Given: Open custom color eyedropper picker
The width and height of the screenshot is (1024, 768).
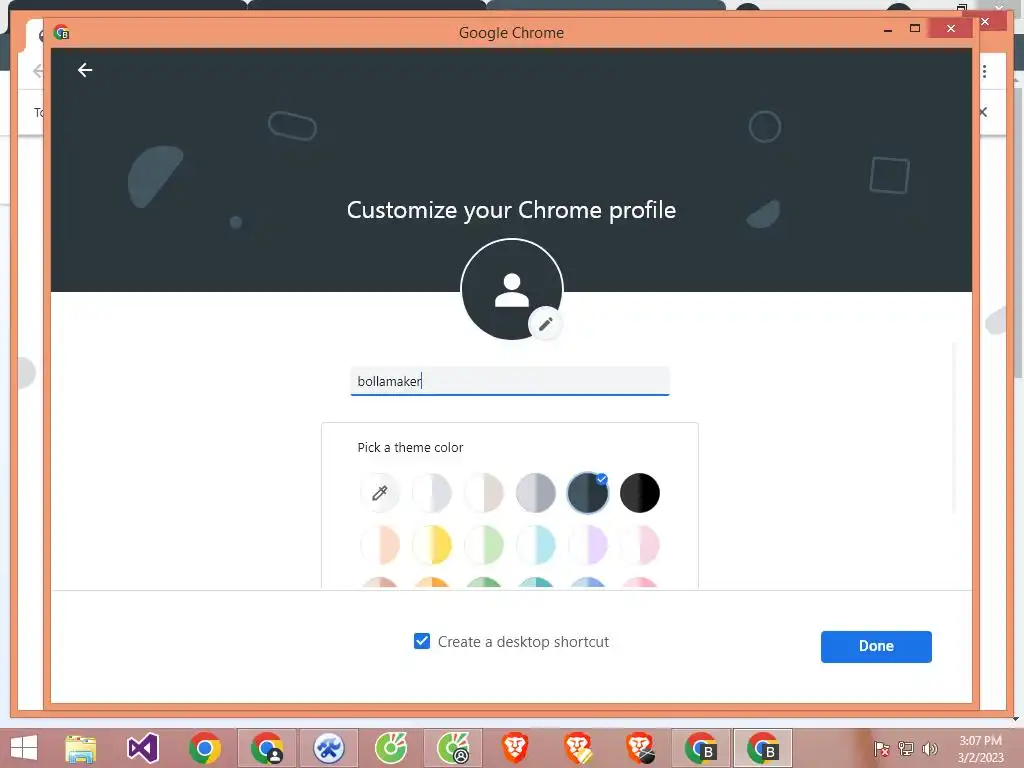Looking at the screenshot, I should pyautogui.click(x=379, y=492).
